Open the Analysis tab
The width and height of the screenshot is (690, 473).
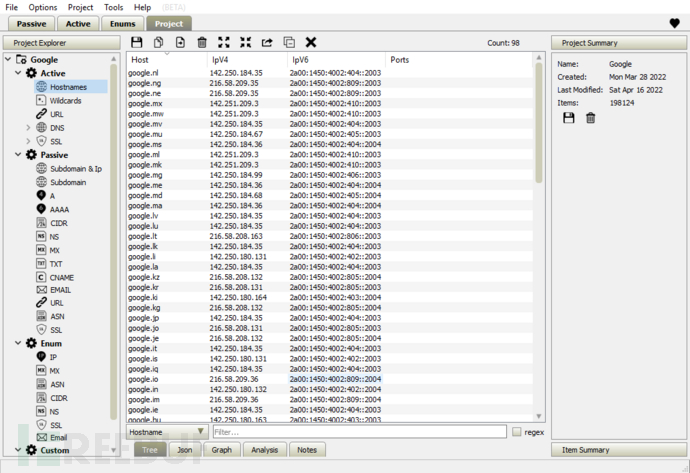(264, 450)
